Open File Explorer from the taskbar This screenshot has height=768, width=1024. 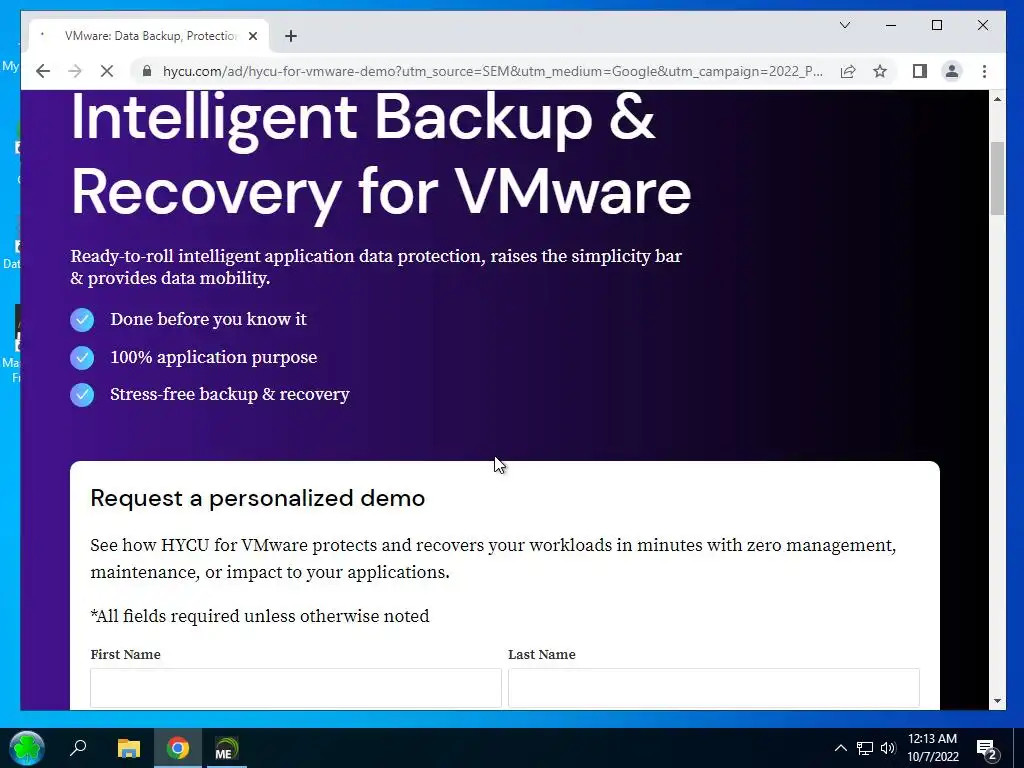129,748
